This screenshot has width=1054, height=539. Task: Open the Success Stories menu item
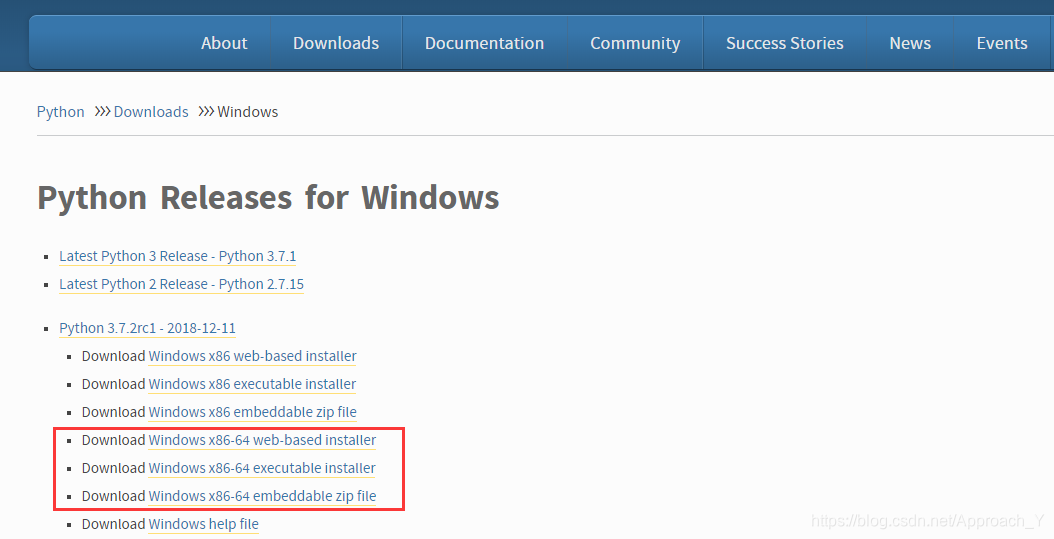coord(784,43)
